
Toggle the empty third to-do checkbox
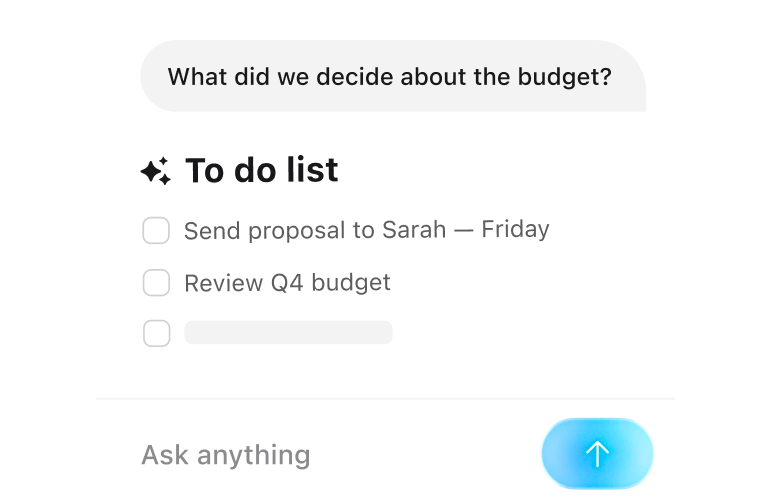[x=157, y=333]
